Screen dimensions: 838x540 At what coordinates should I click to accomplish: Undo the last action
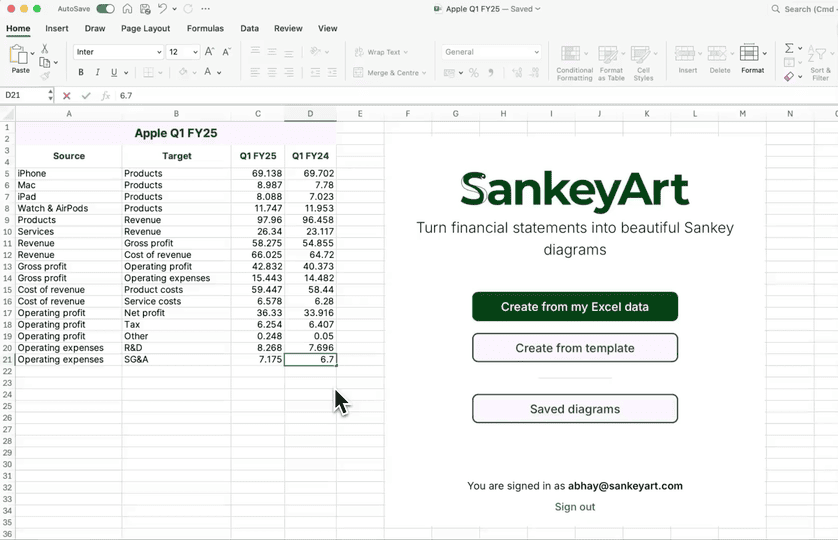[163, 9]
